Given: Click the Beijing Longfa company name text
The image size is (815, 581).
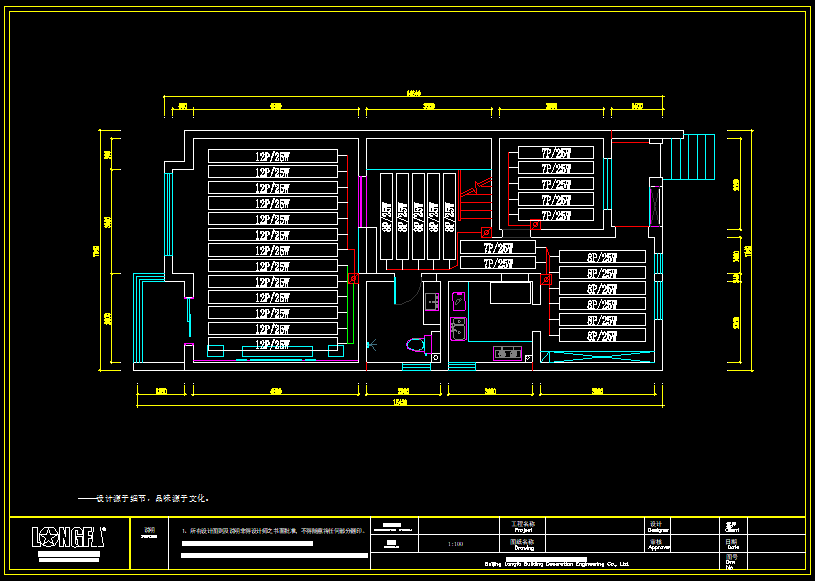Looking at the screenshot, I should coord(556,564).
